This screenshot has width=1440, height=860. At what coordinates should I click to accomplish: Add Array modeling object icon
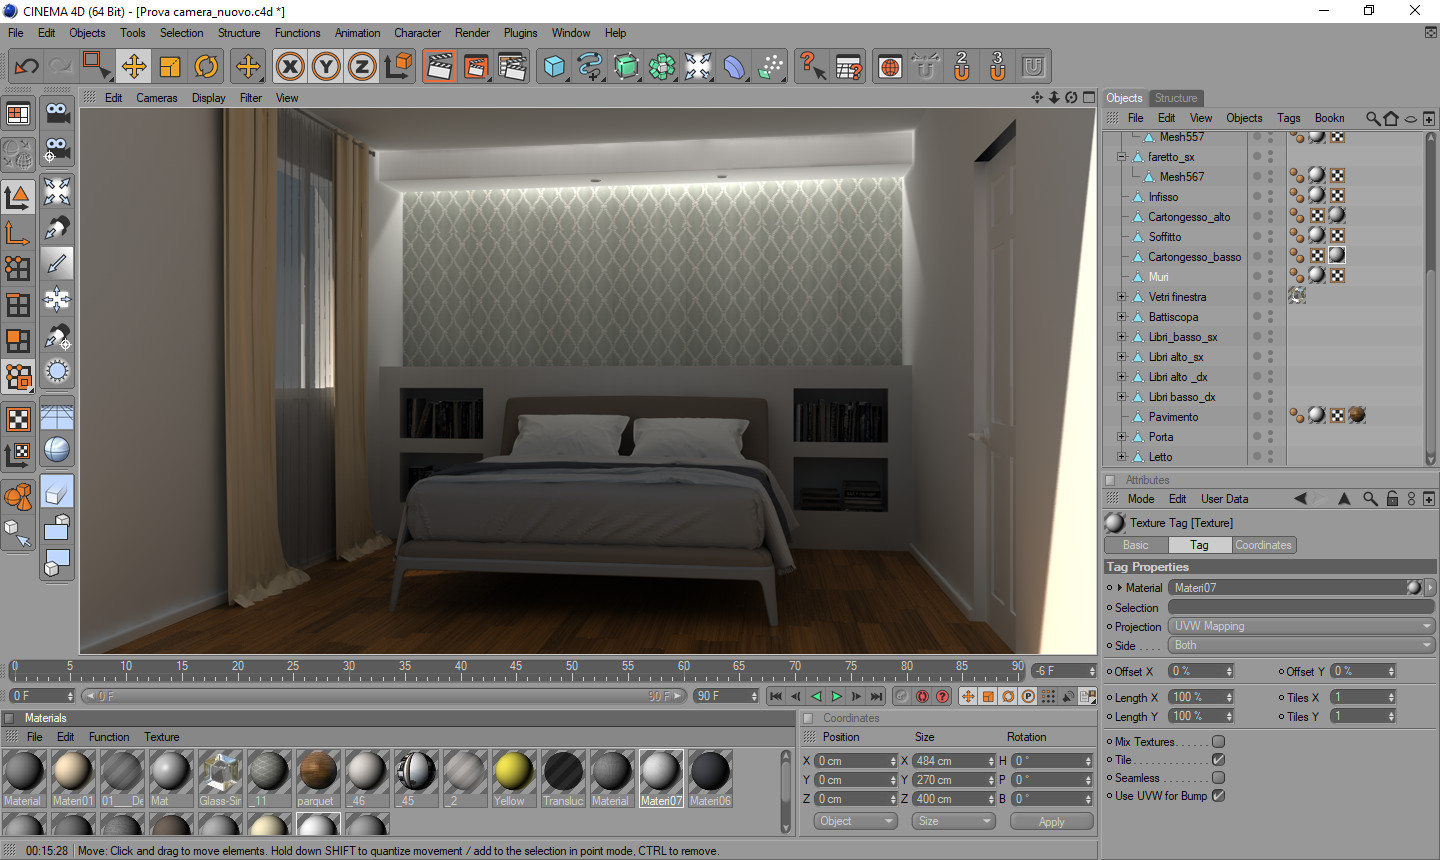point(662,67)
